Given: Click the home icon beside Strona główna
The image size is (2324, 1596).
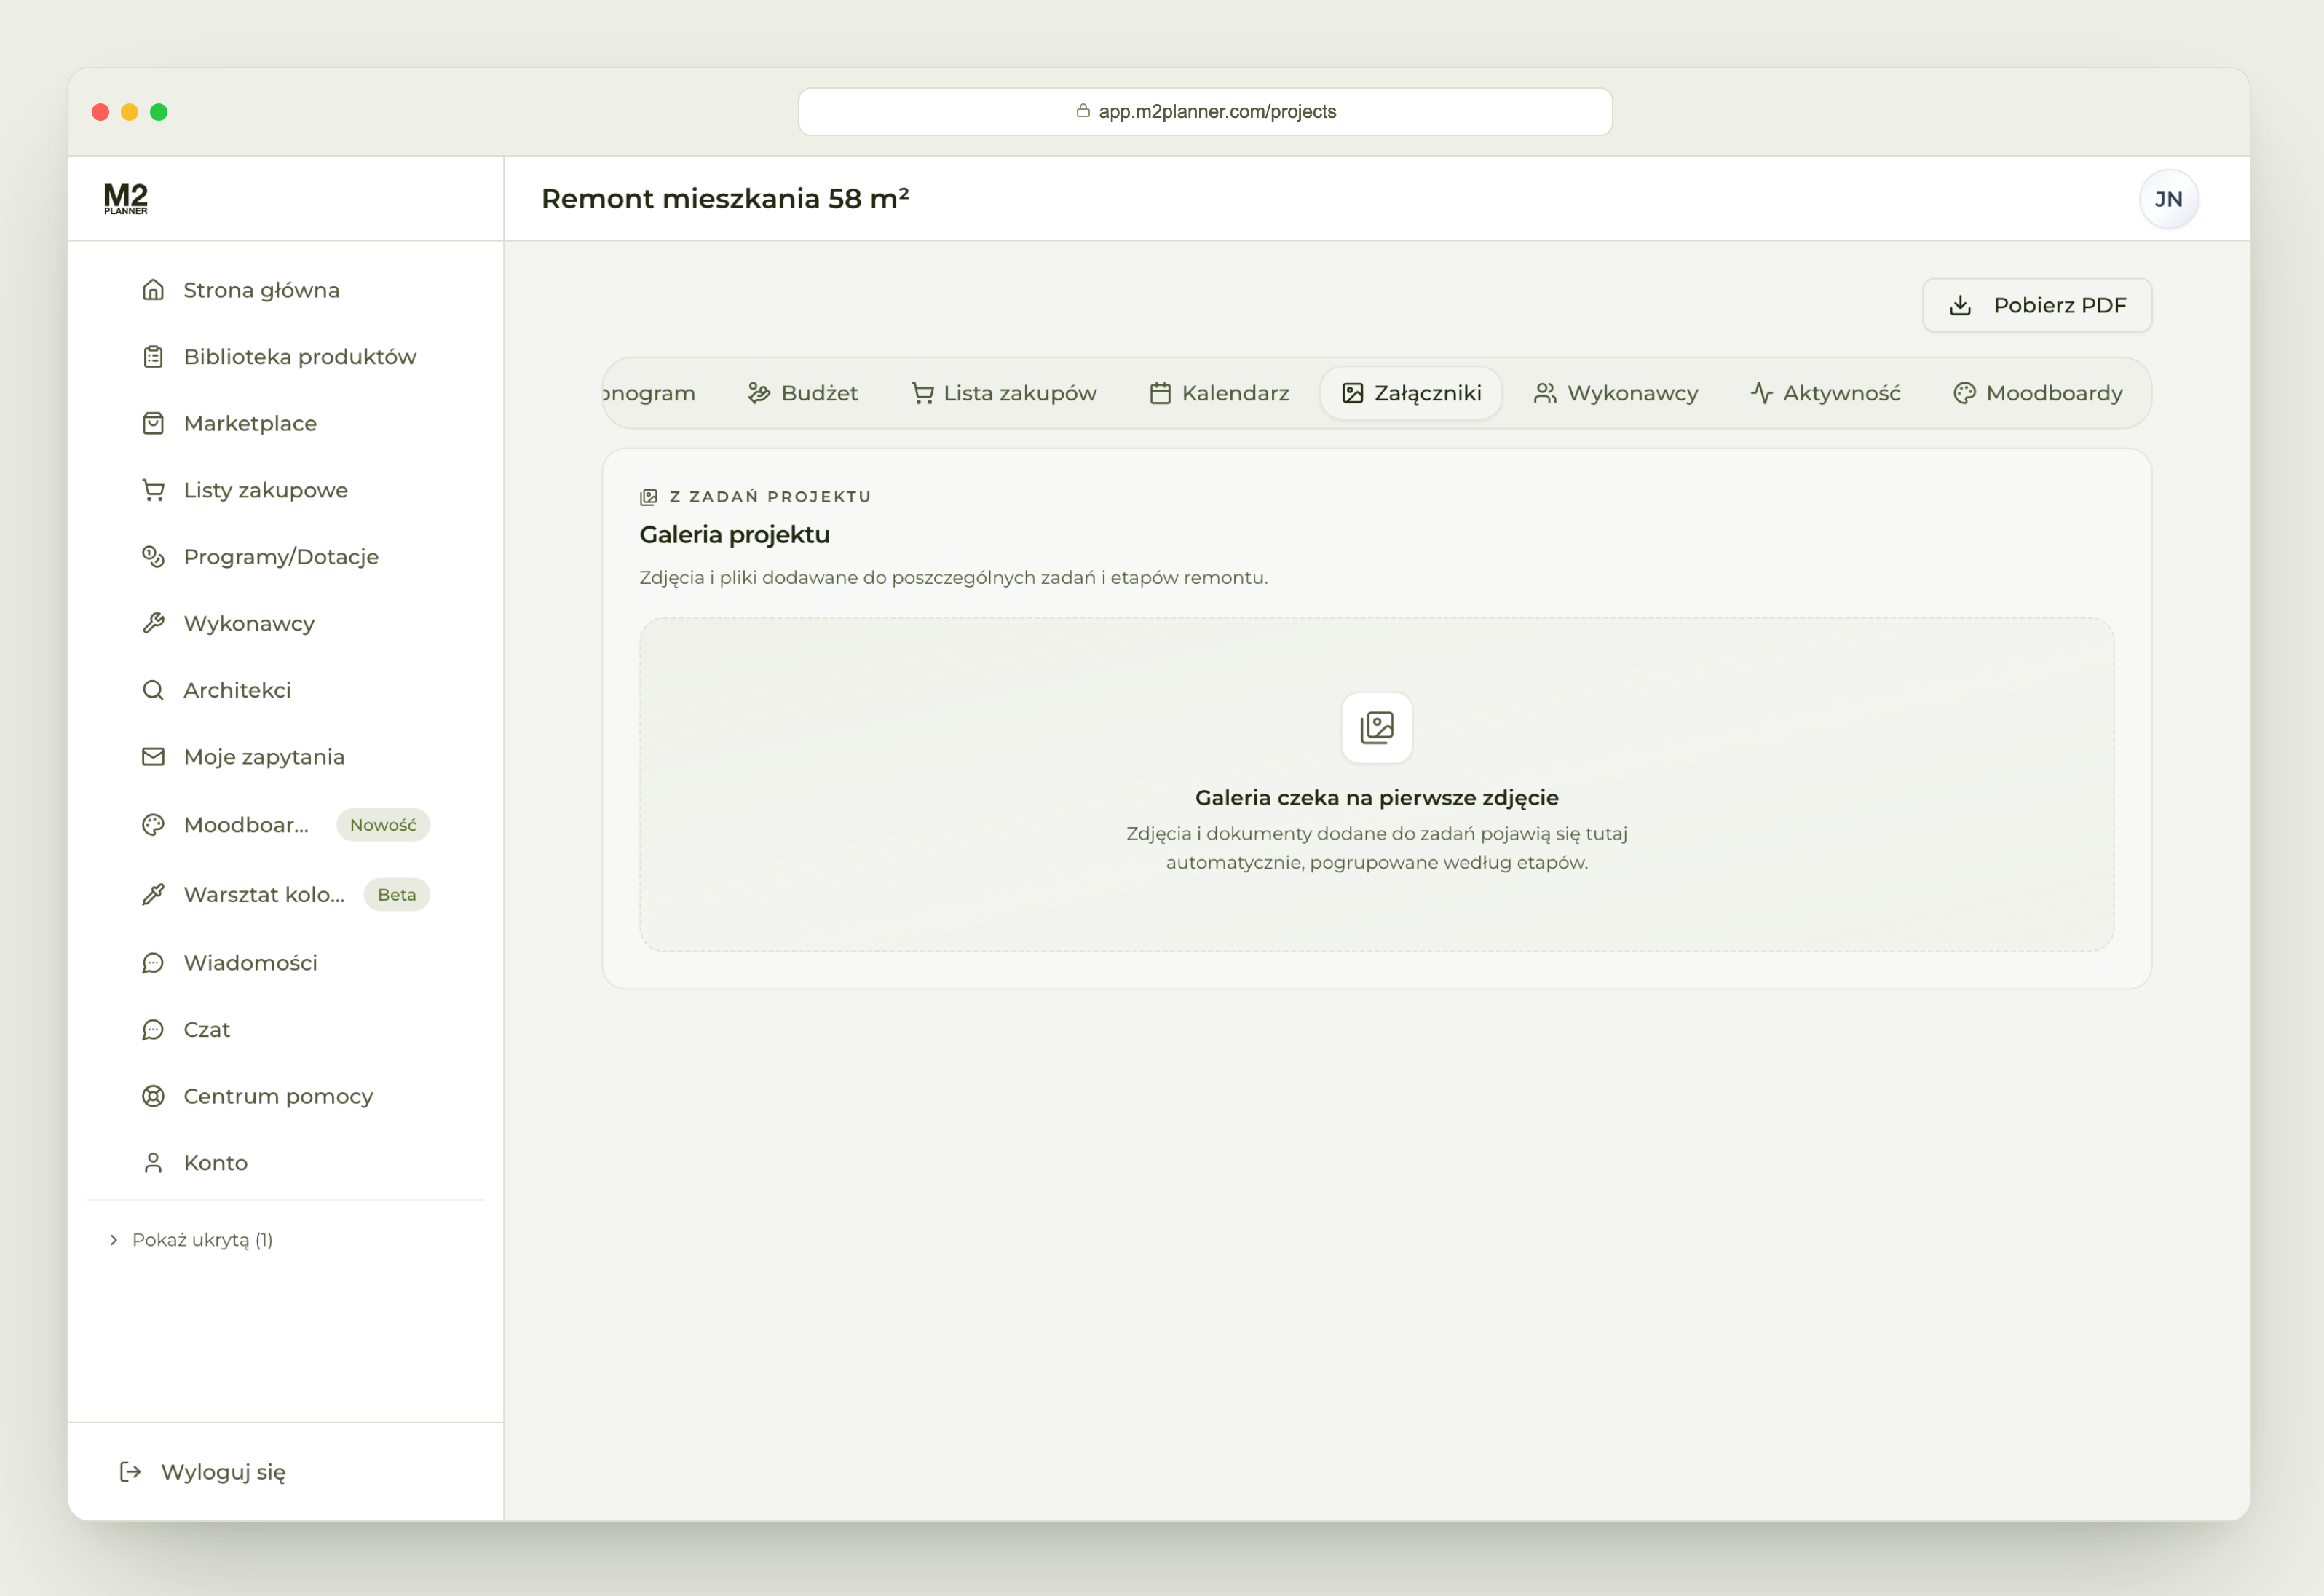Looking at the screenshot, I should pos(153,290).
